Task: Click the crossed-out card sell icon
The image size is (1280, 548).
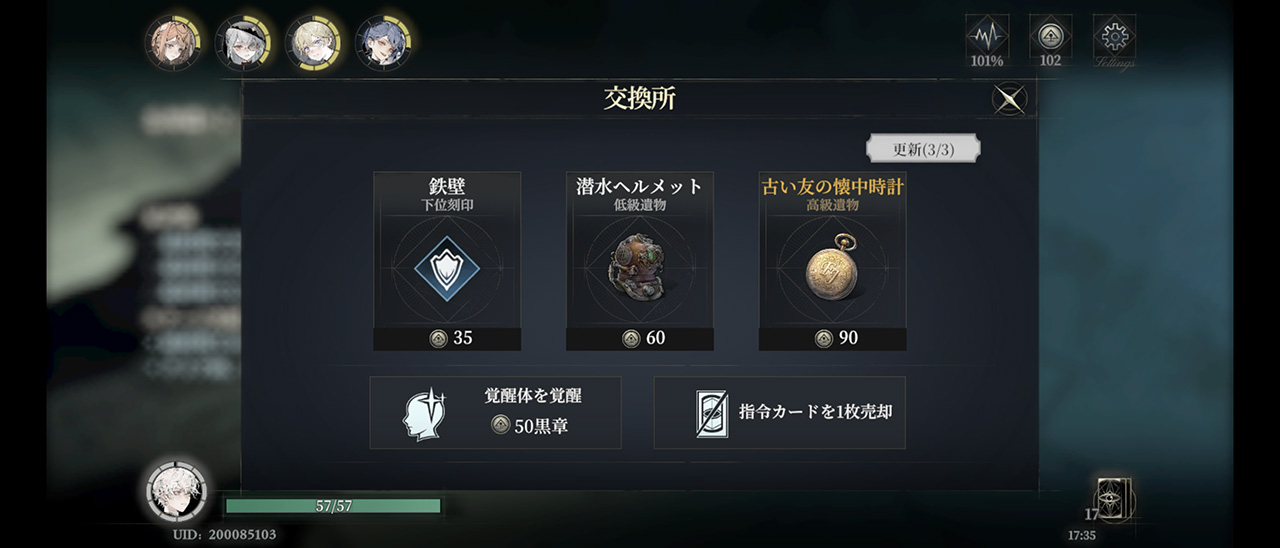Action: click(712, 413)
